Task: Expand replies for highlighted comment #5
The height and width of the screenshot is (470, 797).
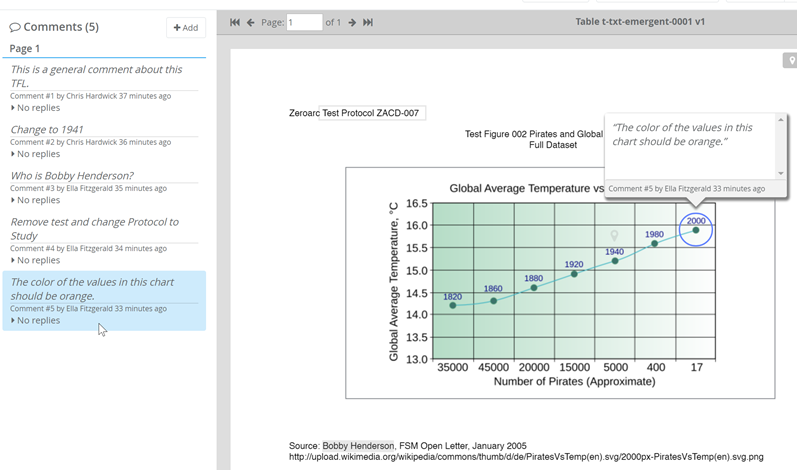Action: point(36,320)
